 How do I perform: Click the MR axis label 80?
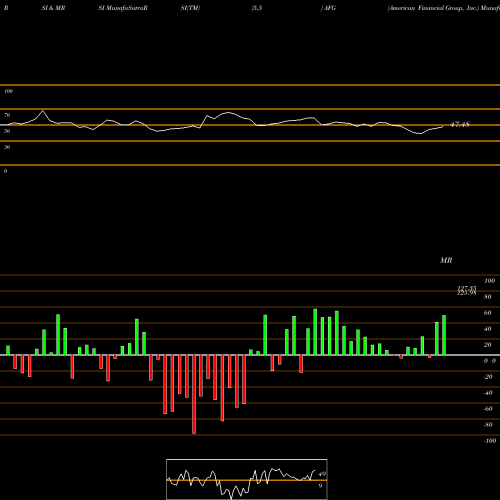[488, 297]
